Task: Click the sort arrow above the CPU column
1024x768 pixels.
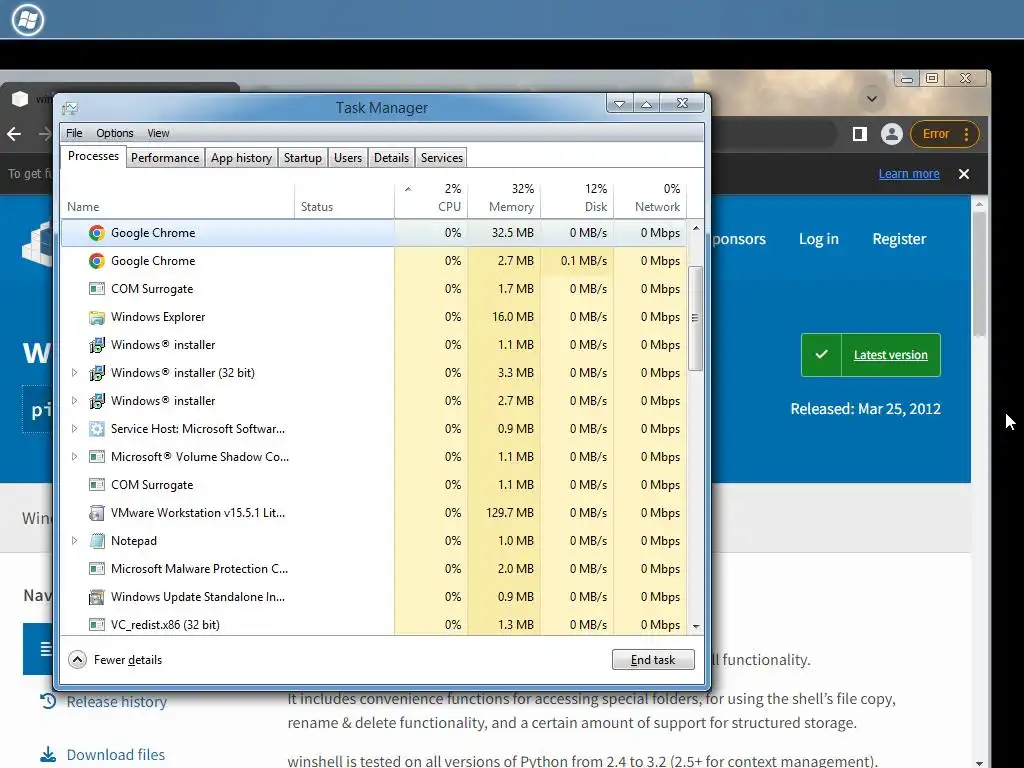Action: click(408, 189)
